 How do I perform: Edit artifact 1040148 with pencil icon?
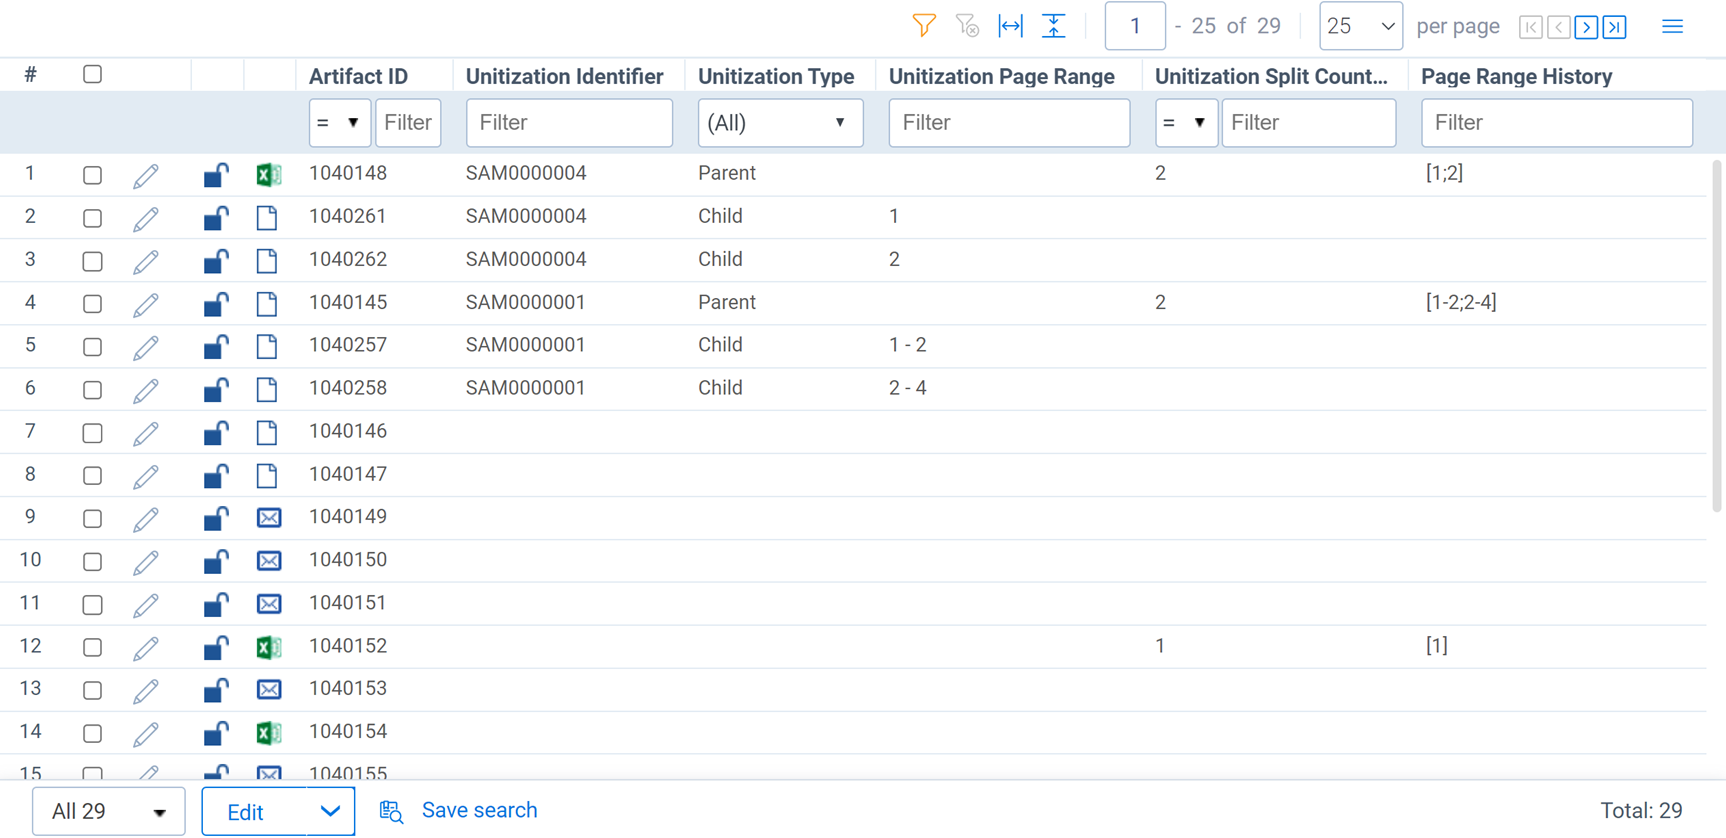[146, 176]
